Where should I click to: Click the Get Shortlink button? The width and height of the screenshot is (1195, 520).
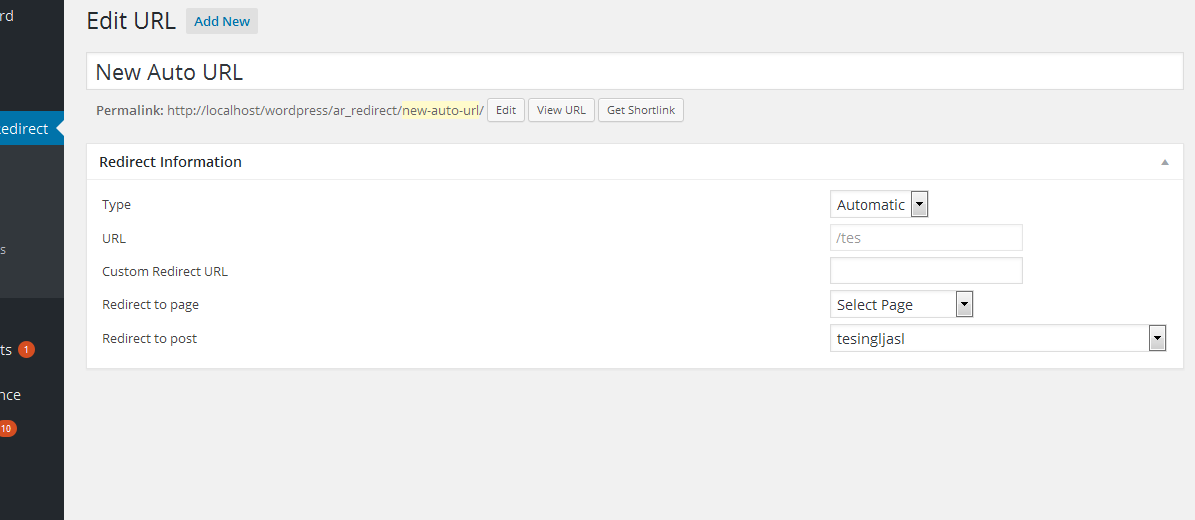(640, 110)
